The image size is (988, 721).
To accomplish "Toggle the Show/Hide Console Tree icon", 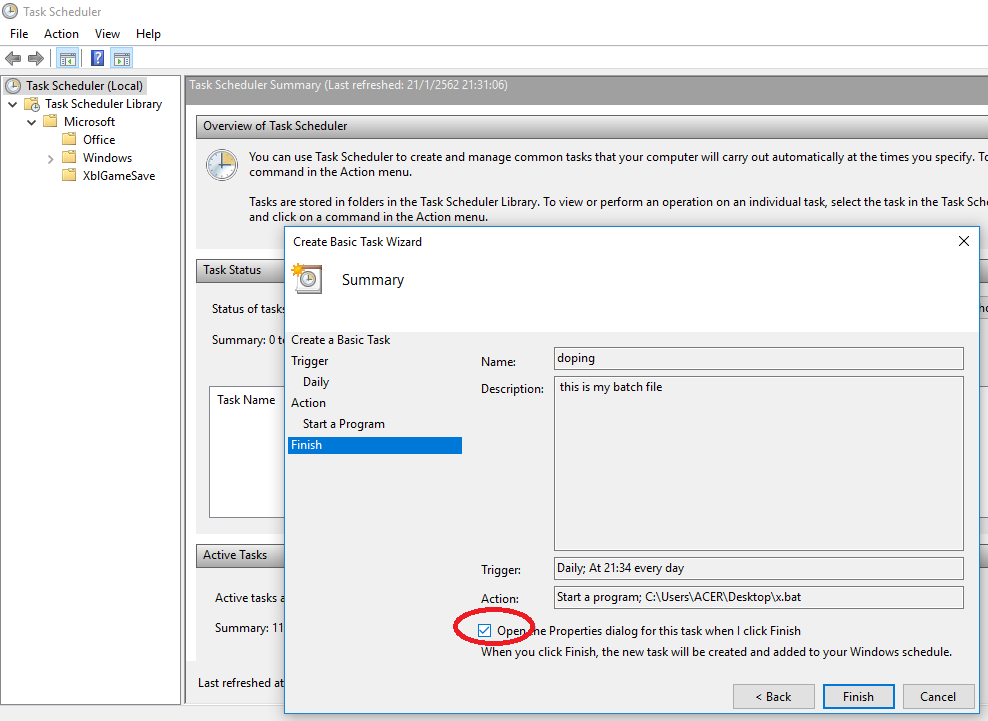I will [68, 59].
